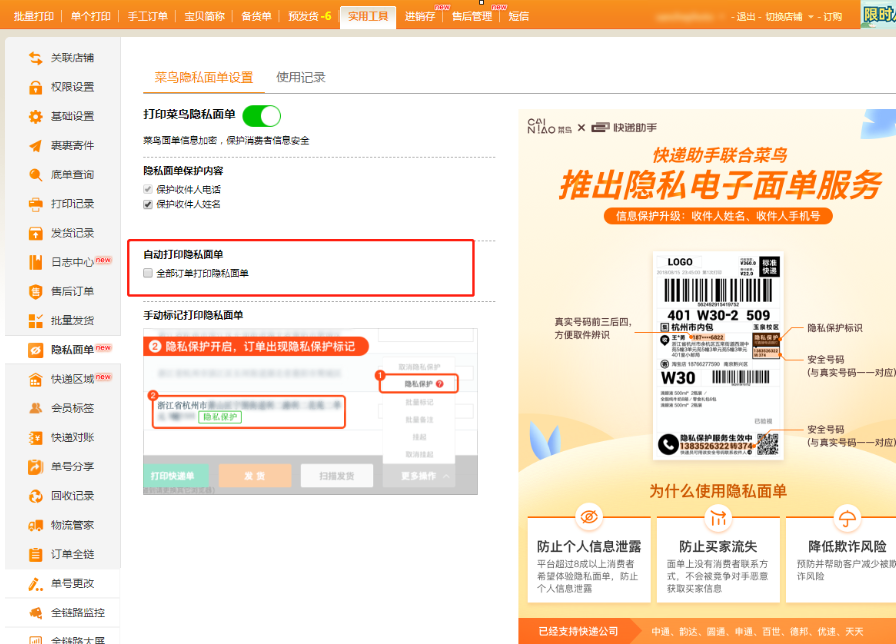Click the 手动标记打印隐私面单 heading

click(193, 315)
